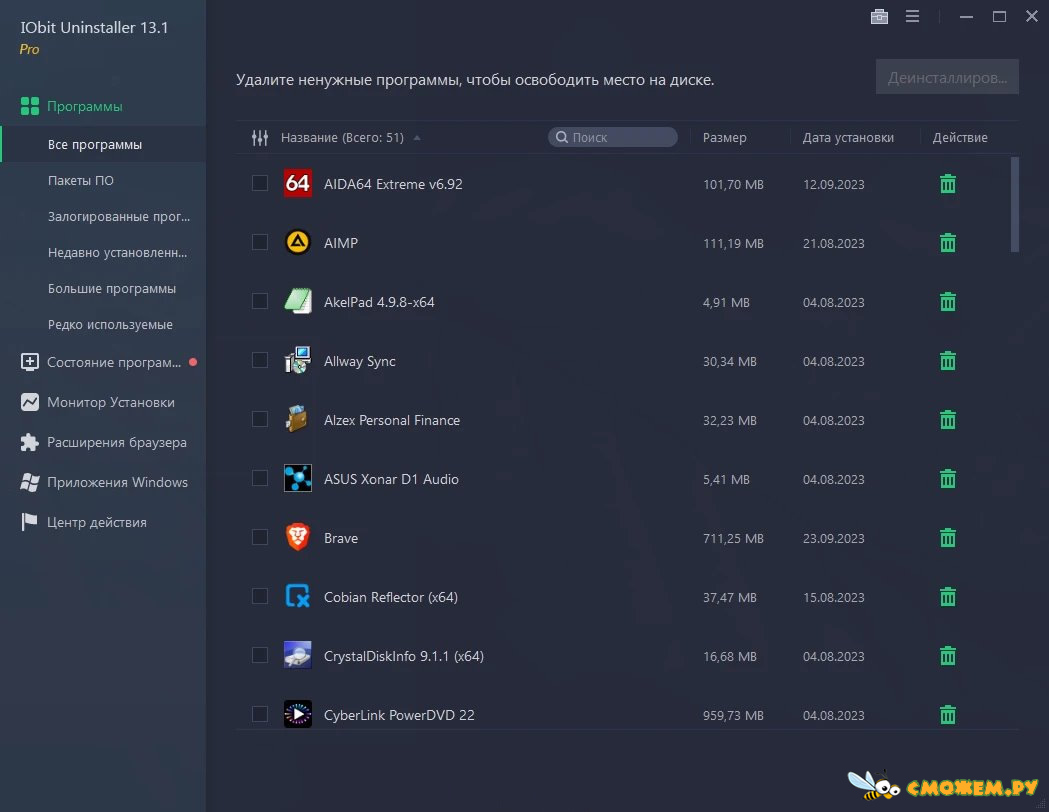Click trash icon for Cobian Reflector (x64)
Screen dimensions: 1049x812
[x=947, y=597]
